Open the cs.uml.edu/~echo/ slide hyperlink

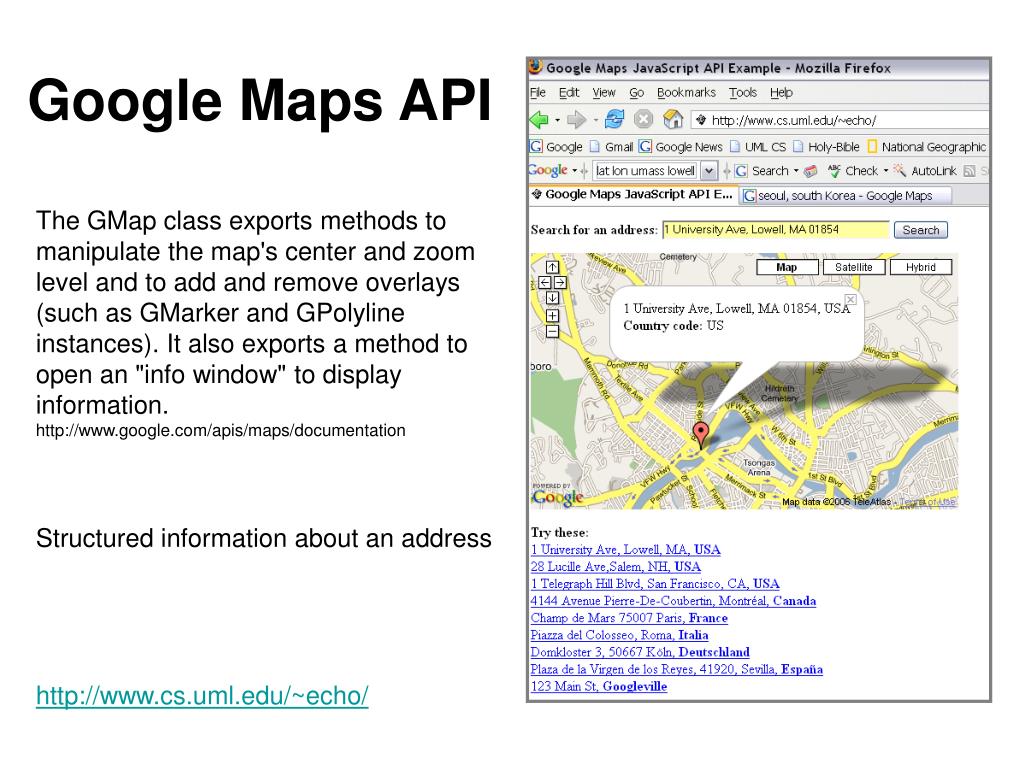click(x=202, y=696)
